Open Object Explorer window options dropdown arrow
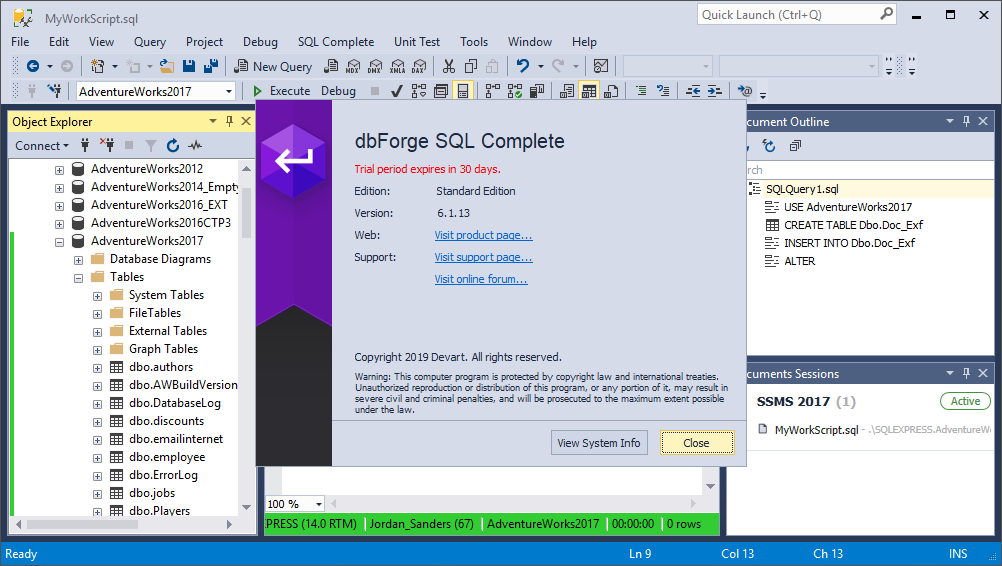The height and width of the screenshot is (566, 1002). 213,121
